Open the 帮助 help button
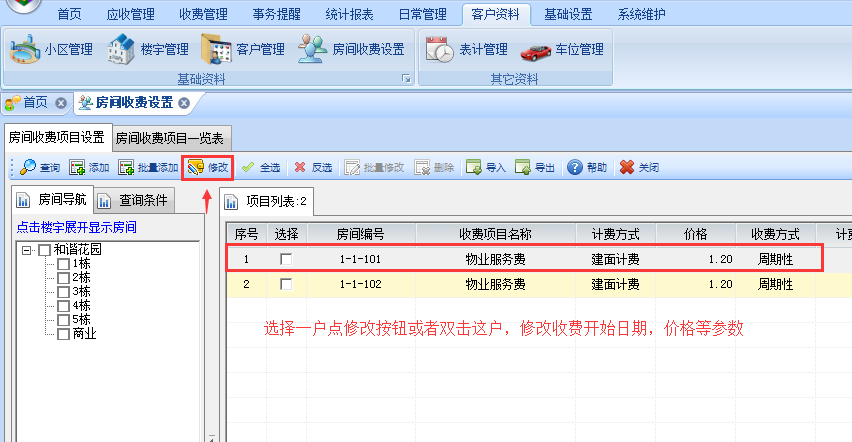The image size is (852, 442). point(587,167)
